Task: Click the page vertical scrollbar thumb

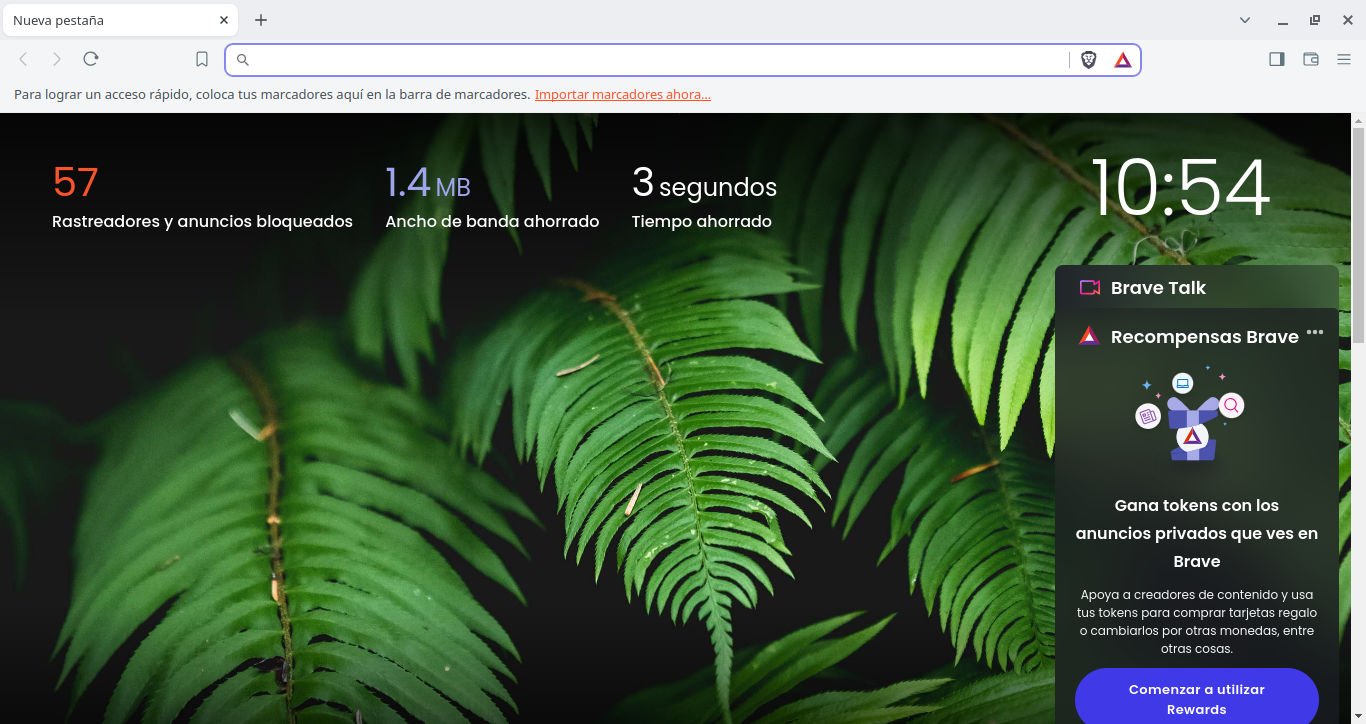Action: tap(1358, 235)
